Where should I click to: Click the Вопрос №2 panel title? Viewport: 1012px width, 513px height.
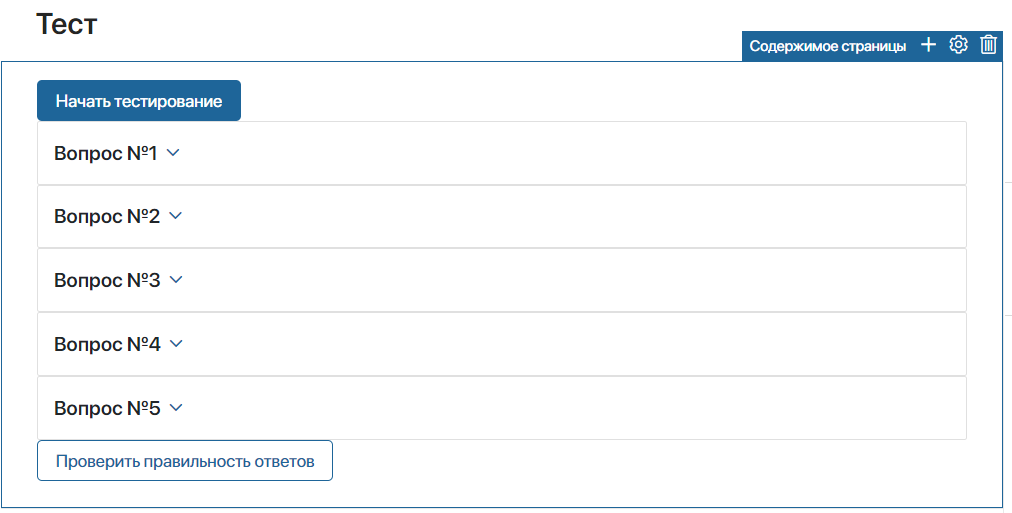click(107, 217)
